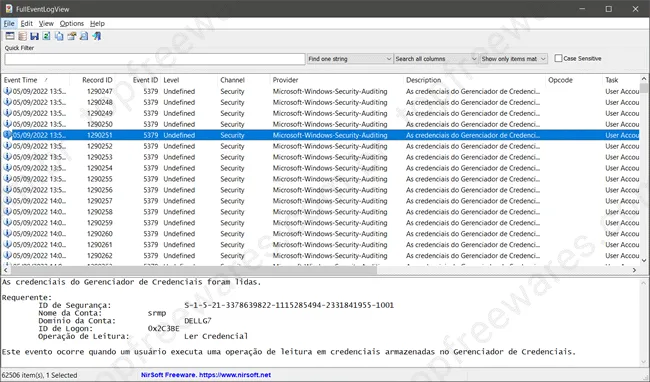This screenshot has width=650, height=382.
Task: Open the 'Find one string' dropdown
Action: tap(350, 59)
